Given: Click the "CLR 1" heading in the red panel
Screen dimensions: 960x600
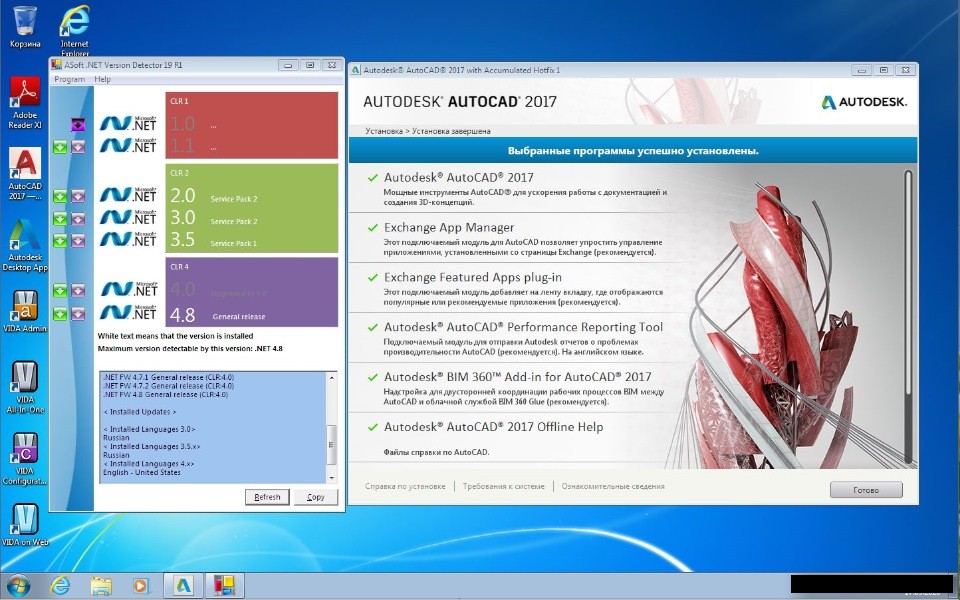Looking at the screenshot, I should [179, 101].
